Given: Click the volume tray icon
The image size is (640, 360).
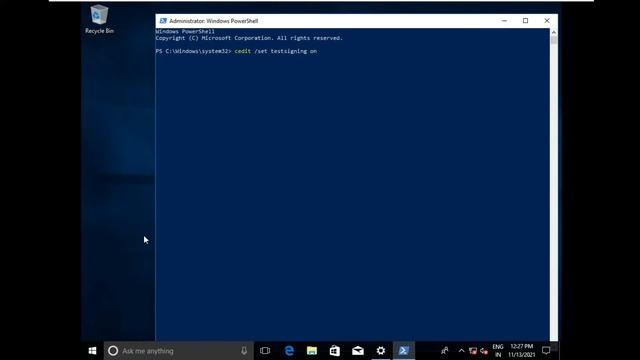Looking at the screenshot, I should 484,351.
